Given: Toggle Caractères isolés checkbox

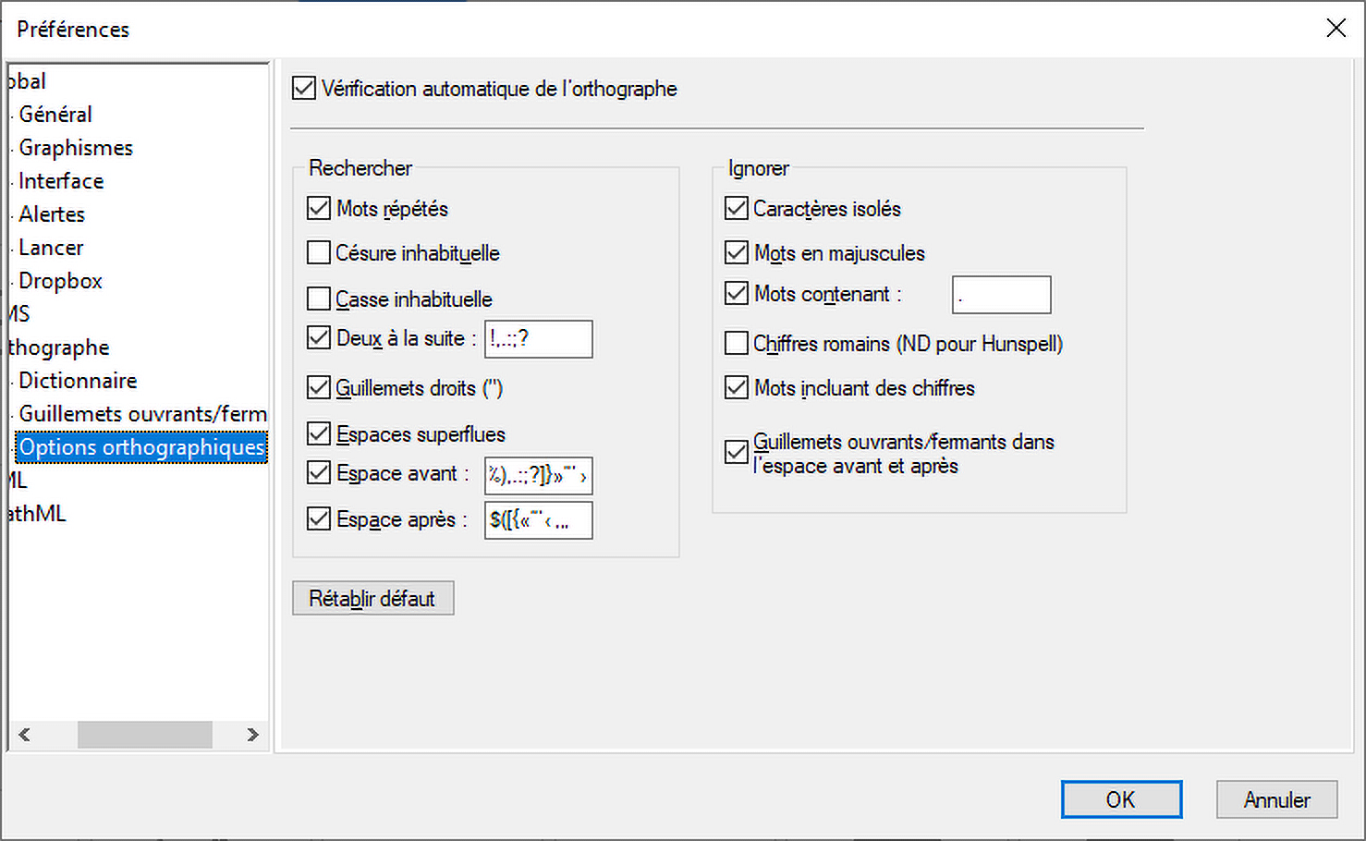Looking at the screenshot, I should pos(736,209).
